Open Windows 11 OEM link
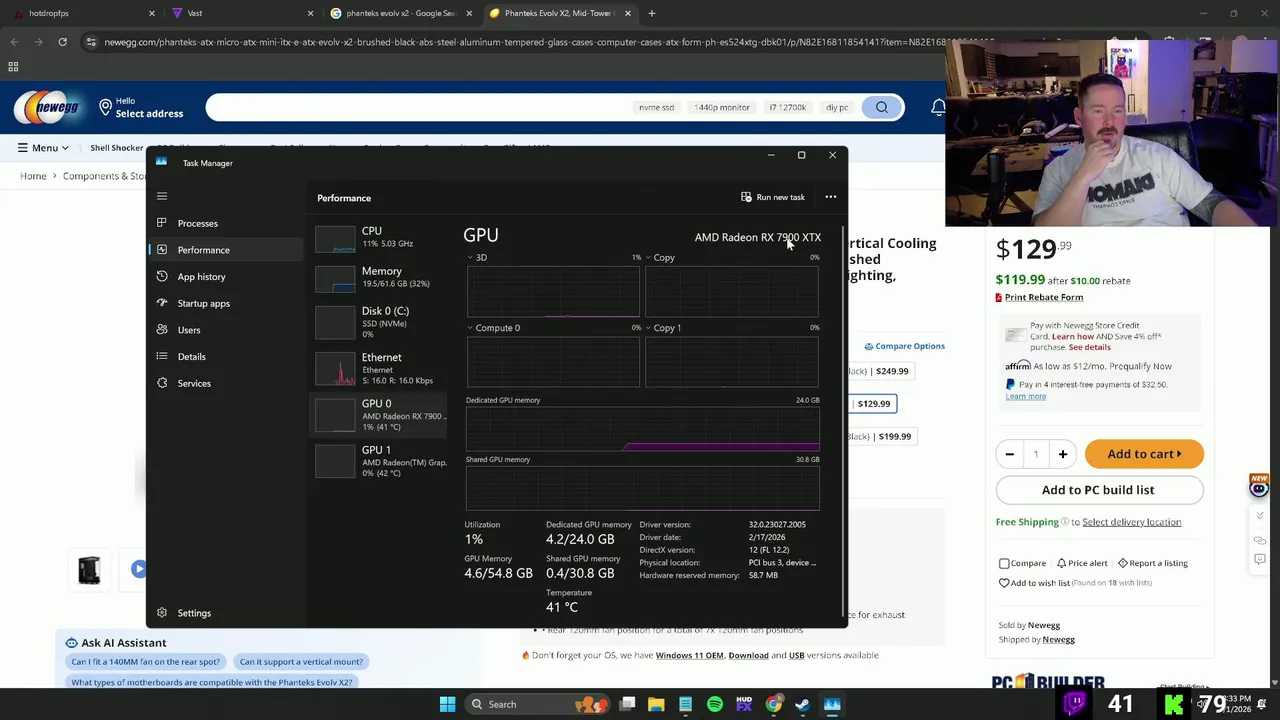This screenshot has height=720, width=1280. 689,655
